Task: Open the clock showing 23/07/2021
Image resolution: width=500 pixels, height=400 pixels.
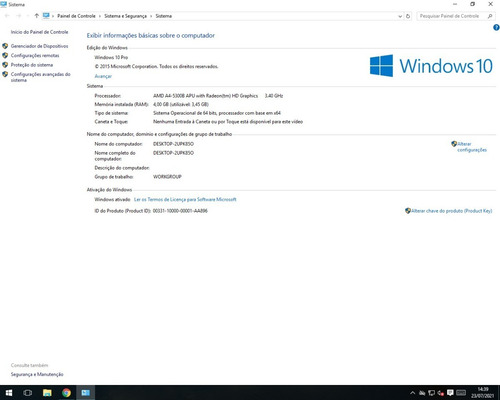Action: (482, 393)
